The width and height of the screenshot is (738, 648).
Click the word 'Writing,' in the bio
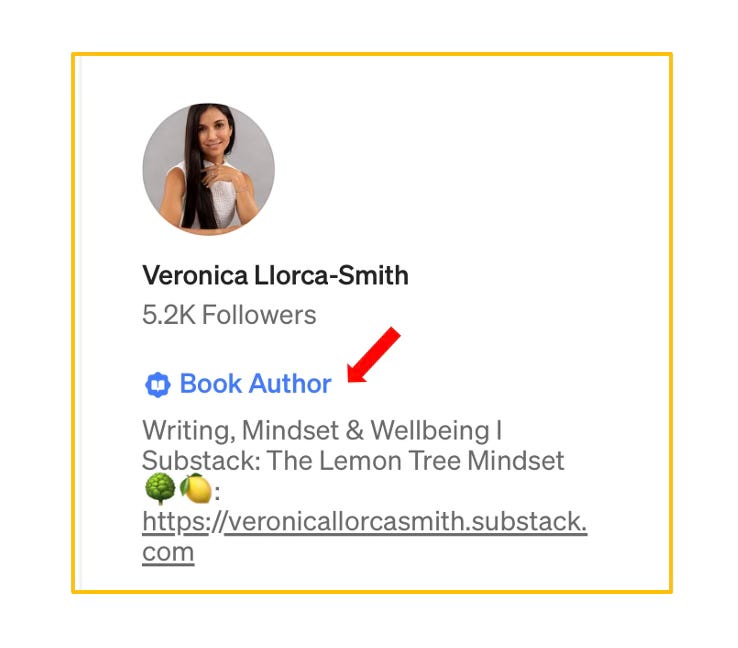tap(188, 431)
